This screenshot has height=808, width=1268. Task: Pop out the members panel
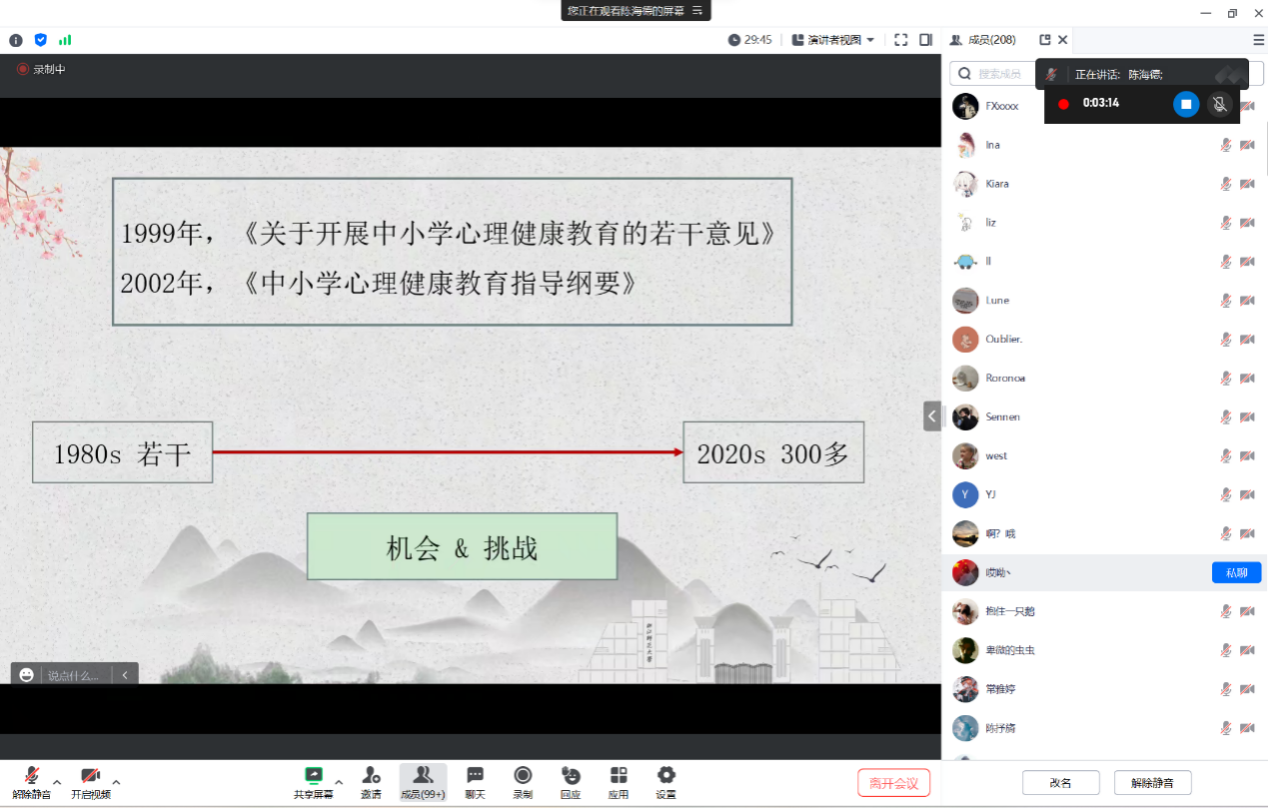coord(1045,40)
